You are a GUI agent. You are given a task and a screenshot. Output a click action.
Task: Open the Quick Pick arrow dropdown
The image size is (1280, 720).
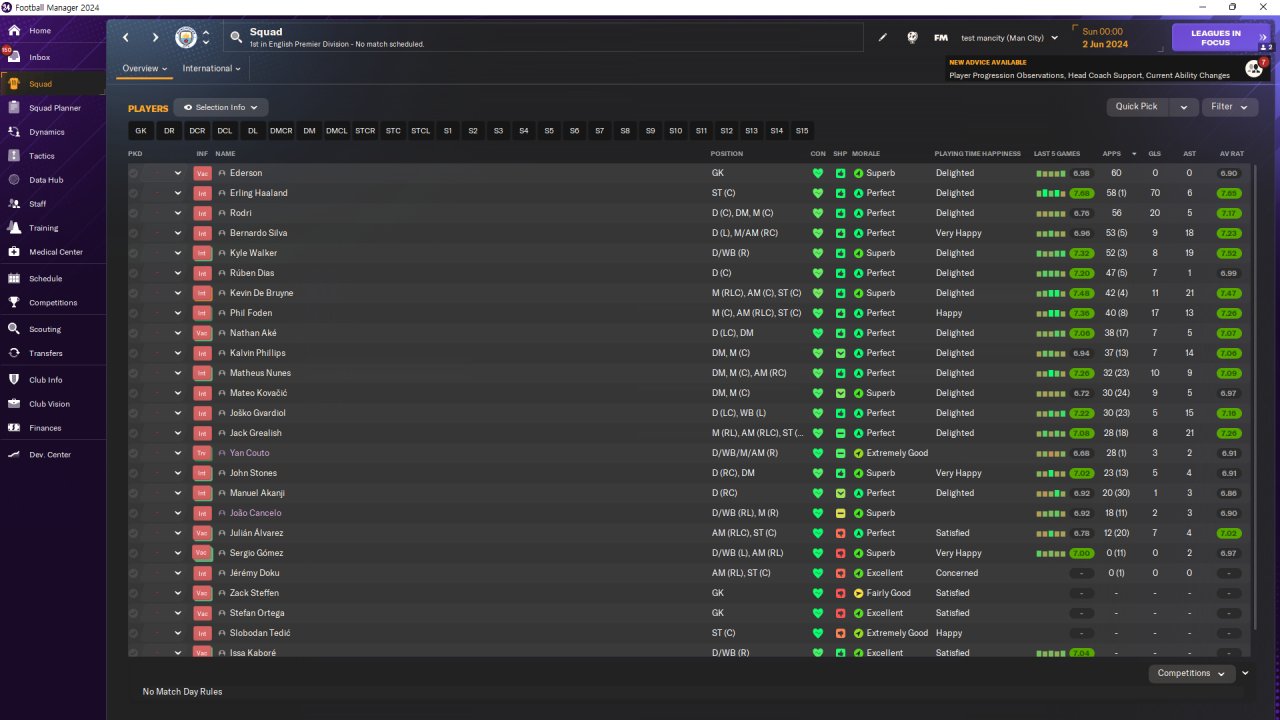click(1184, 107)
